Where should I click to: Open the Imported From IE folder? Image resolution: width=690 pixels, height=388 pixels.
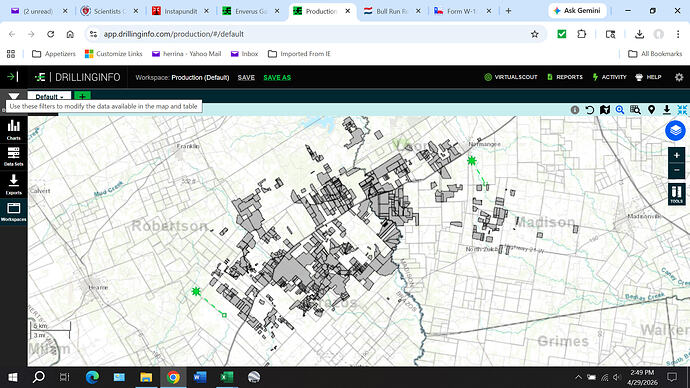point(299,54)
